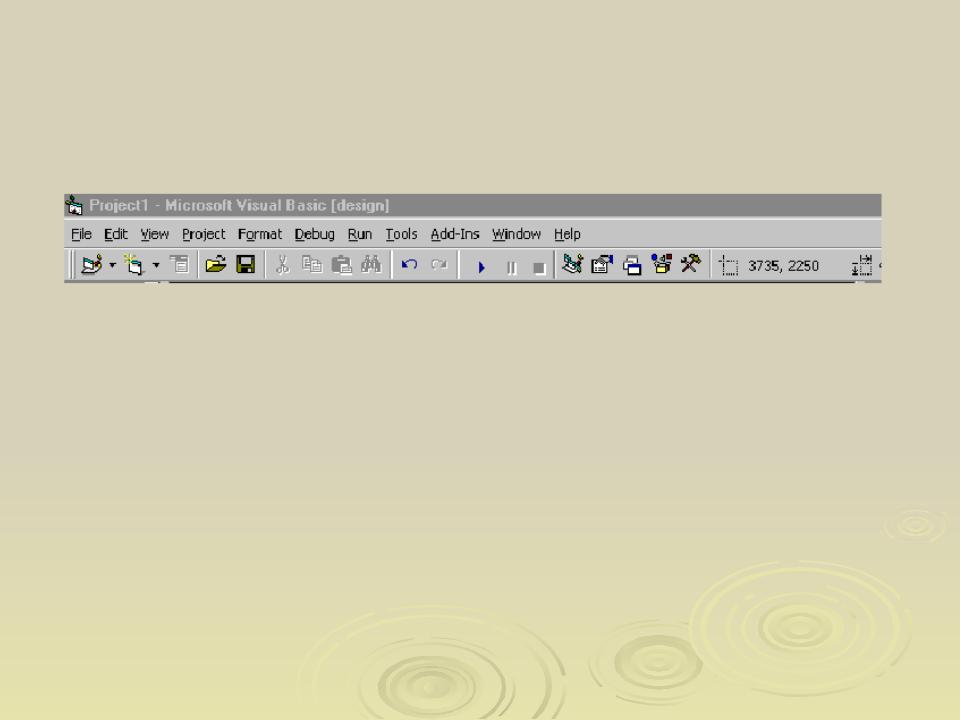The image size is (960, 720).
Task: Click the Find binoculars icon
Action: click(371, 264)
